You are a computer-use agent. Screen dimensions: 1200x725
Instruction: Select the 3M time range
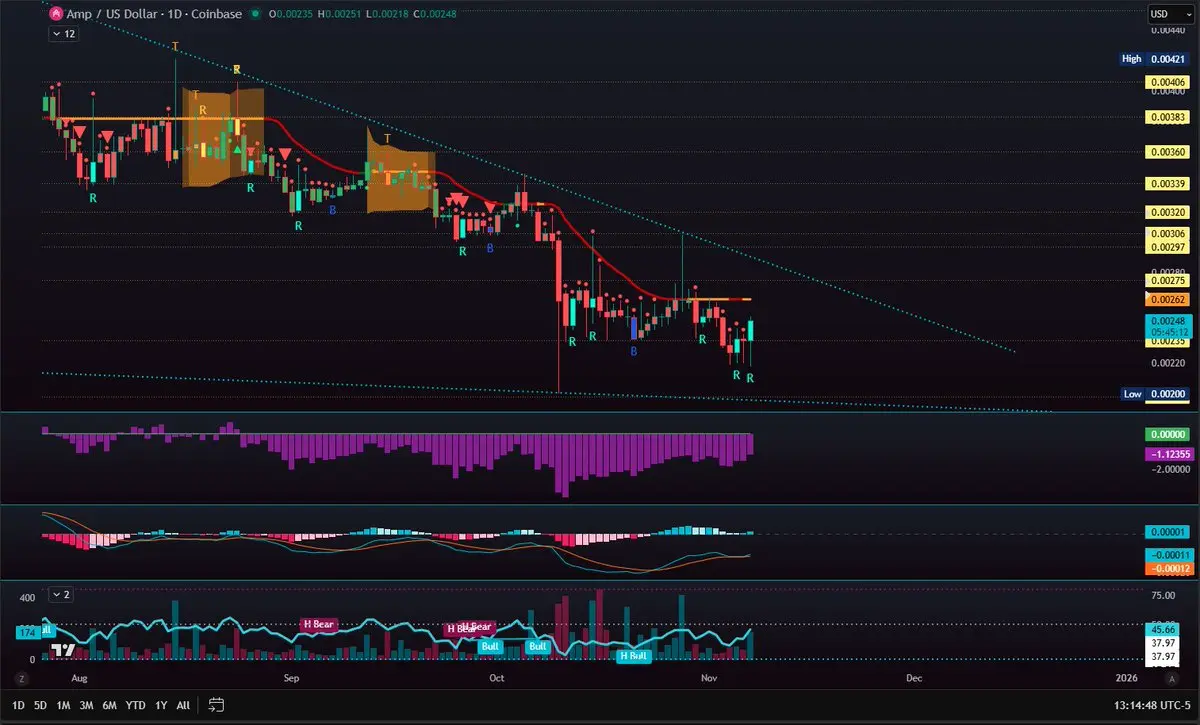coord(86,705)
